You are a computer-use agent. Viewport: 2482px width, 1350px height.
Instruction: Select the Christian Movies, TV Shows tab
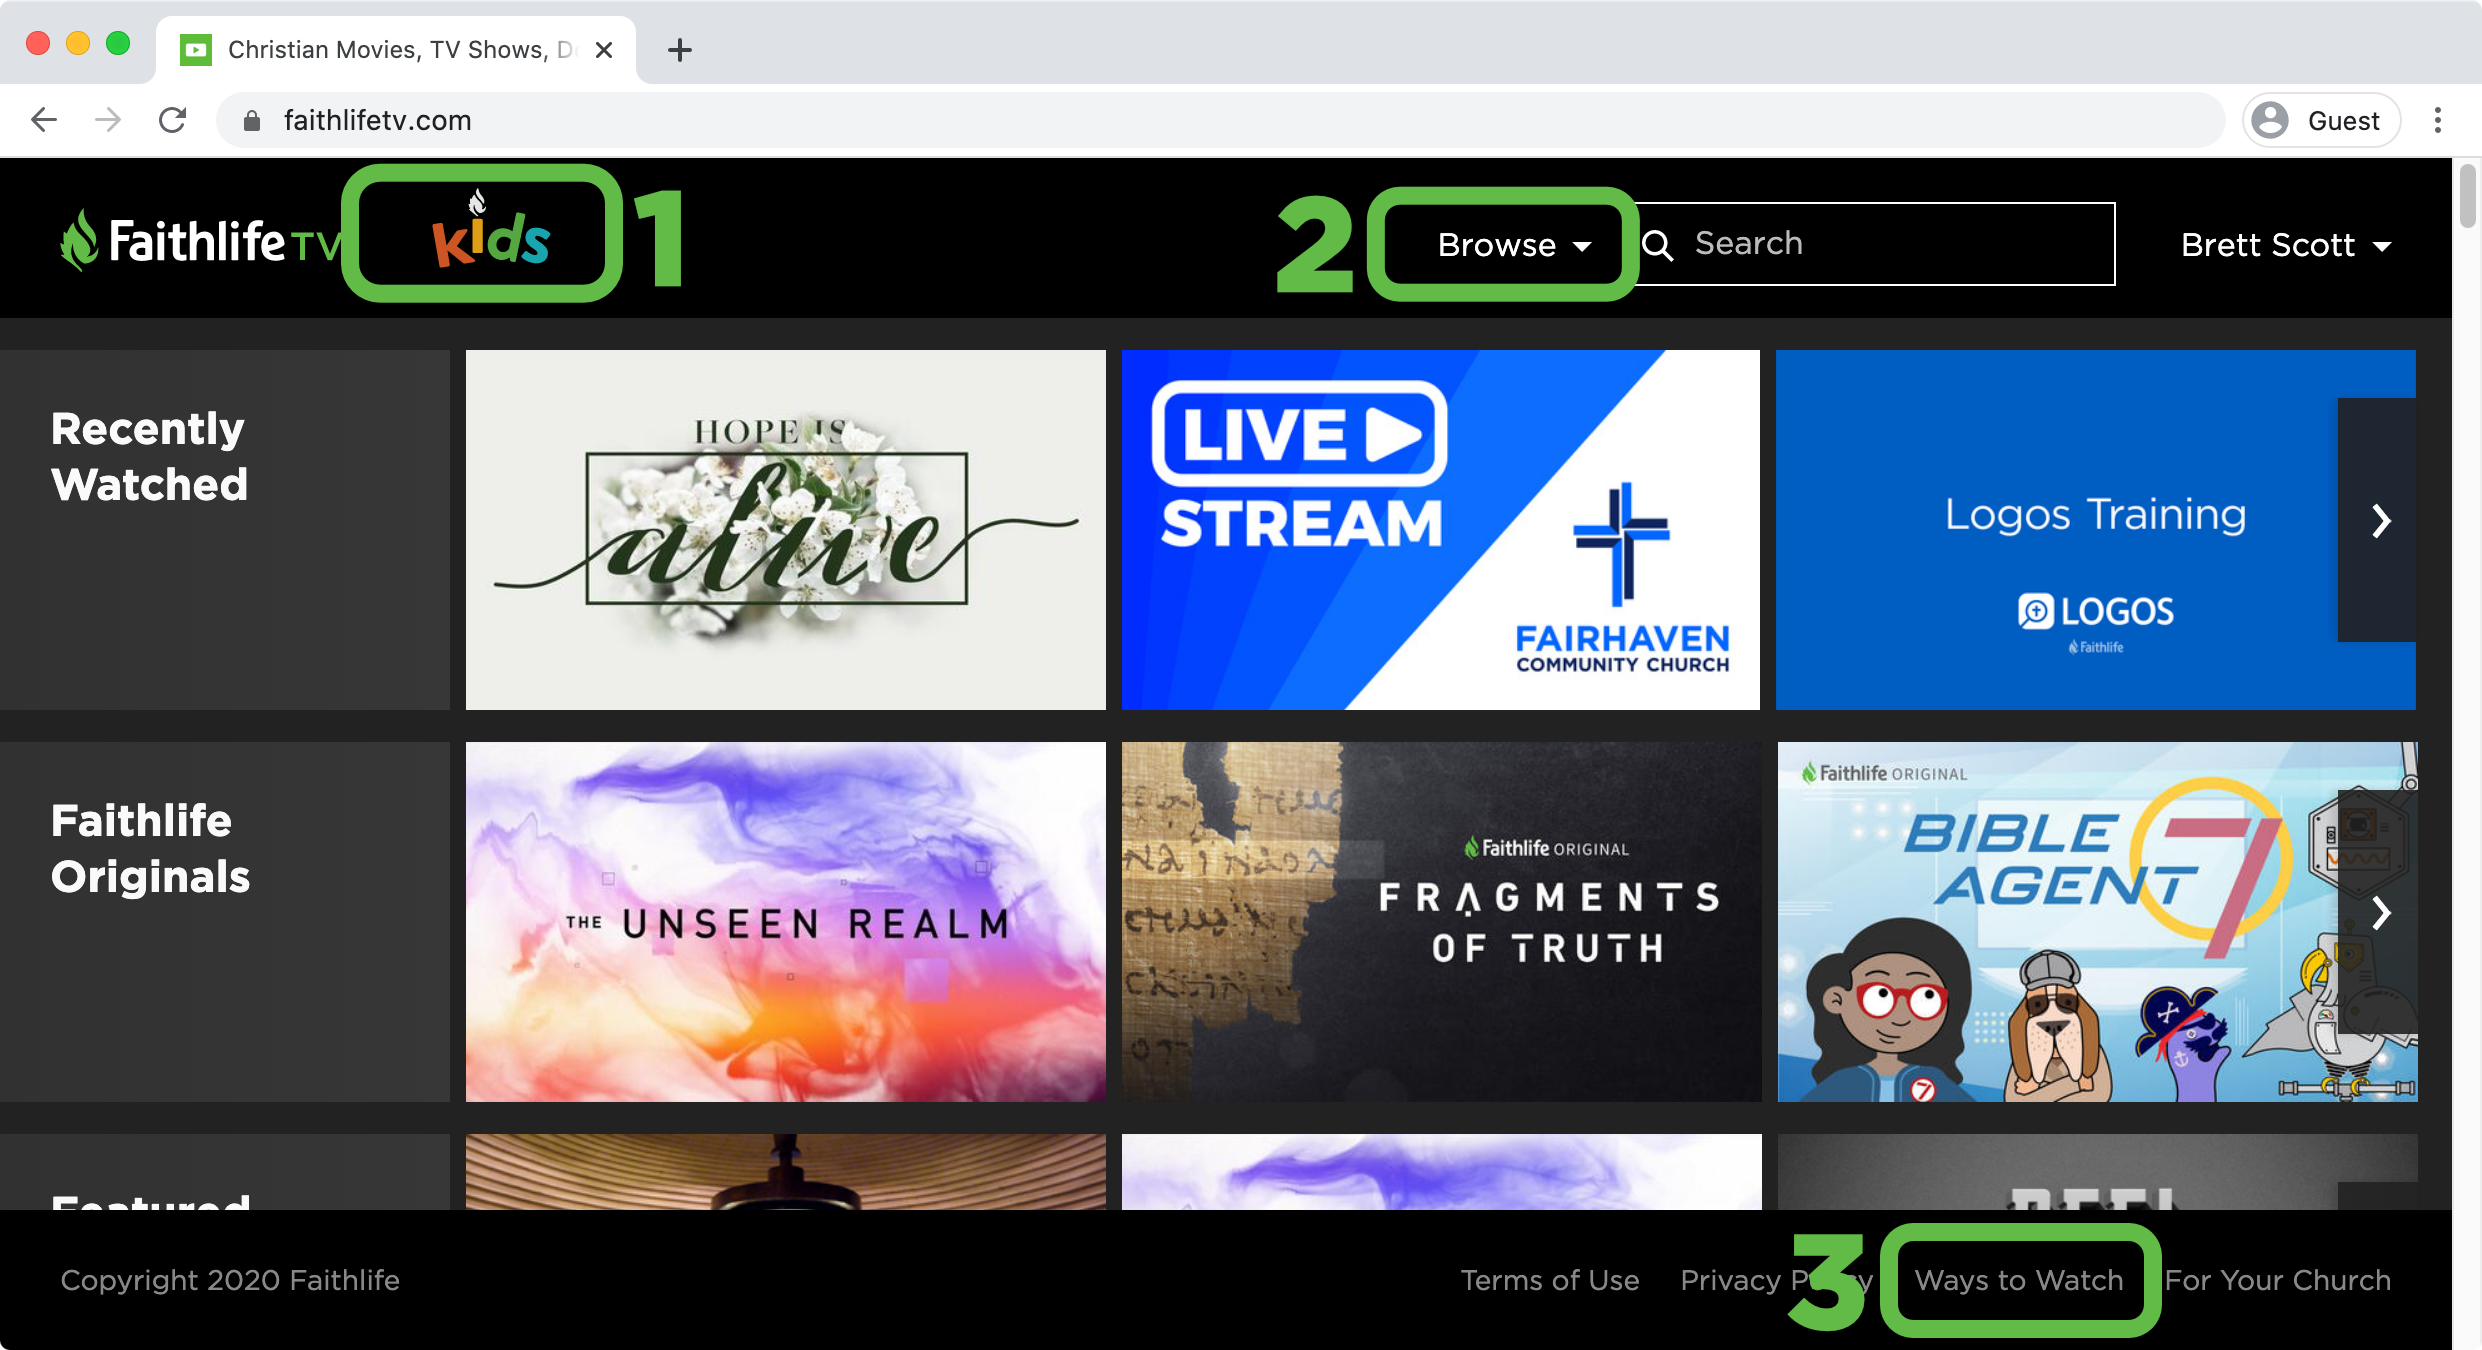pos(396,50)
